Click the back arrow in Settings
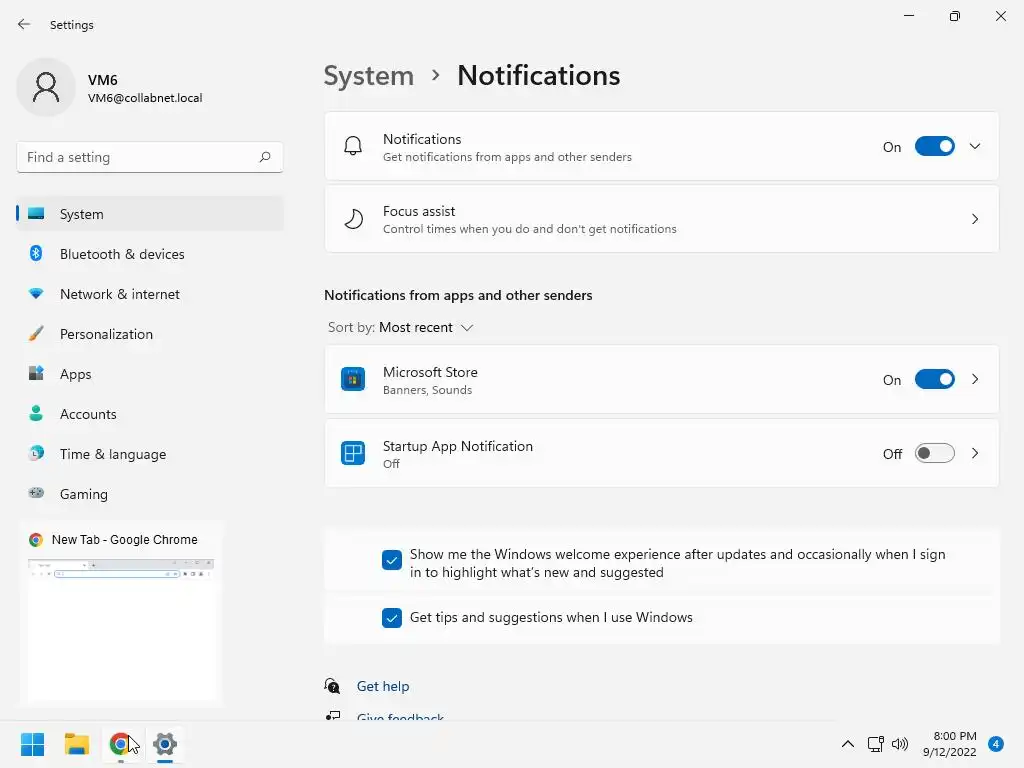Viewport: 1024px width, 768px height. pyautogui.click(x=24, y=24)
